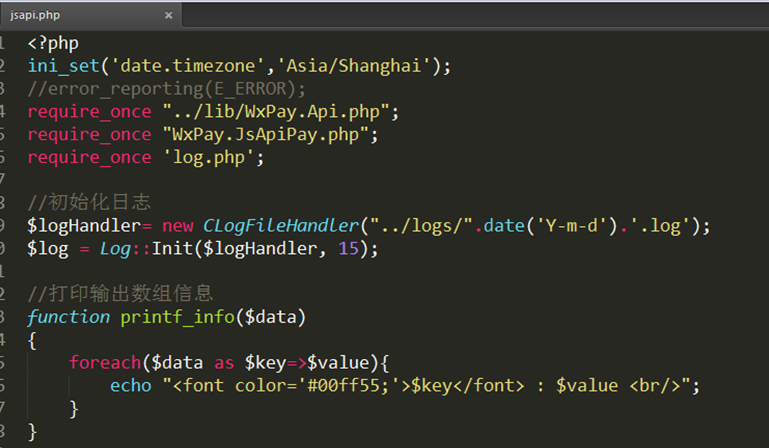This screenshot has height=448, width=769.
Task: Click the 'Y-m-d' format string
Action: pyautogui.click(x=572, y=226)
